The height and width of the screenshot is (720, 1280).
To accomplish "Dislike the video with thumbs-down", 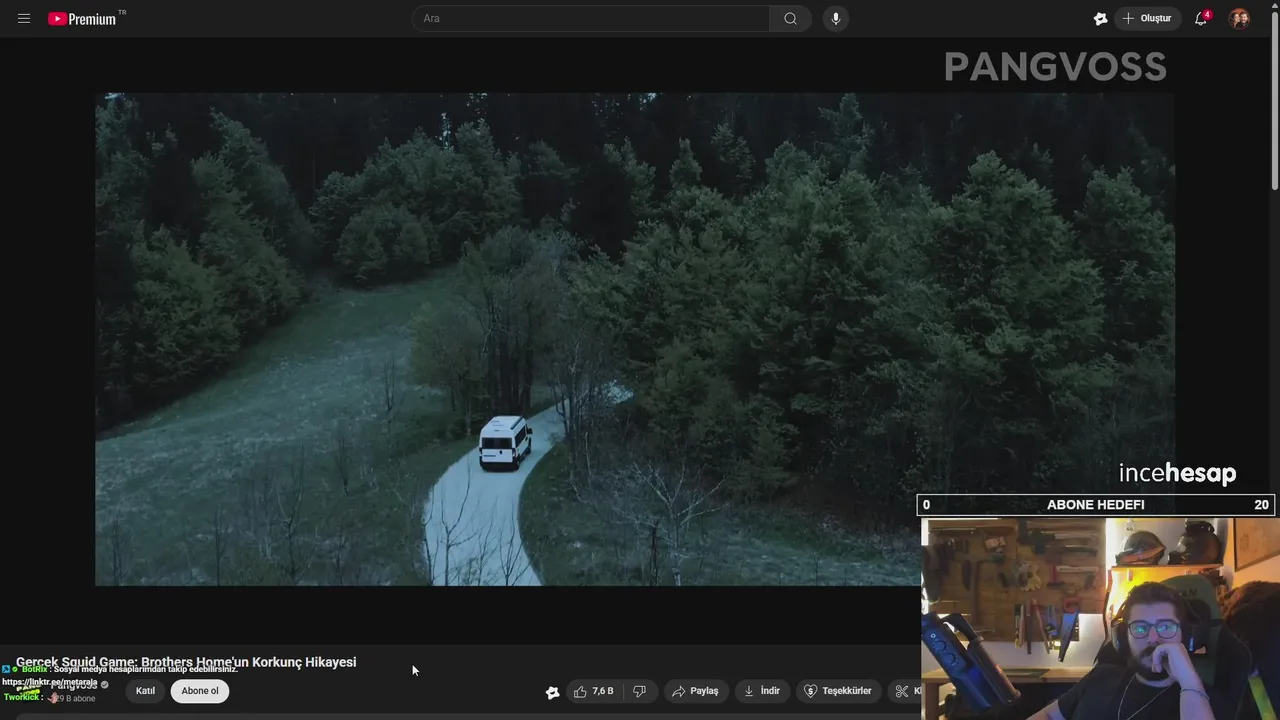I will [639, 691].
